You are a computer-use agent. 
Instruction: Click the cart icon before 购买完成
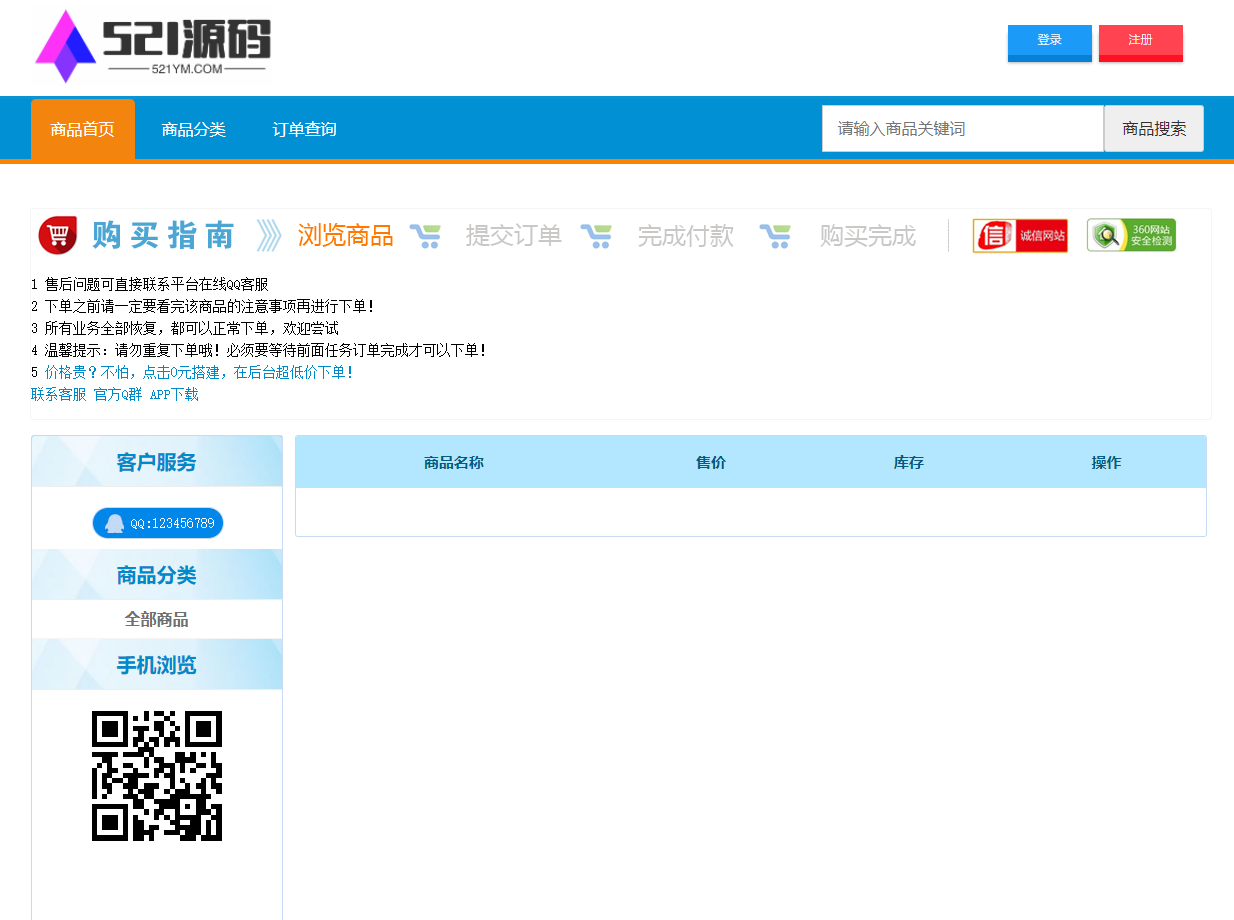pos(775,236)
